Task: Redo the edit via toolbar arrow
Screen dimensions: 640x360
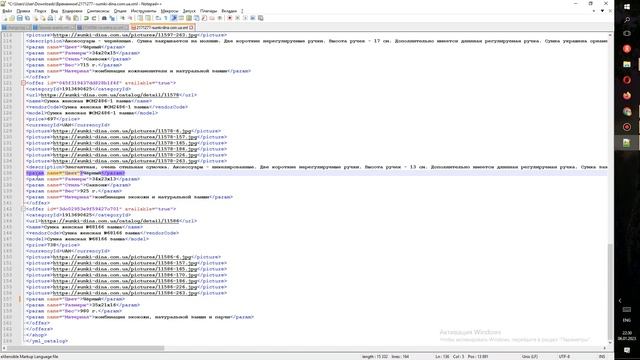Action: click(94, 18)
